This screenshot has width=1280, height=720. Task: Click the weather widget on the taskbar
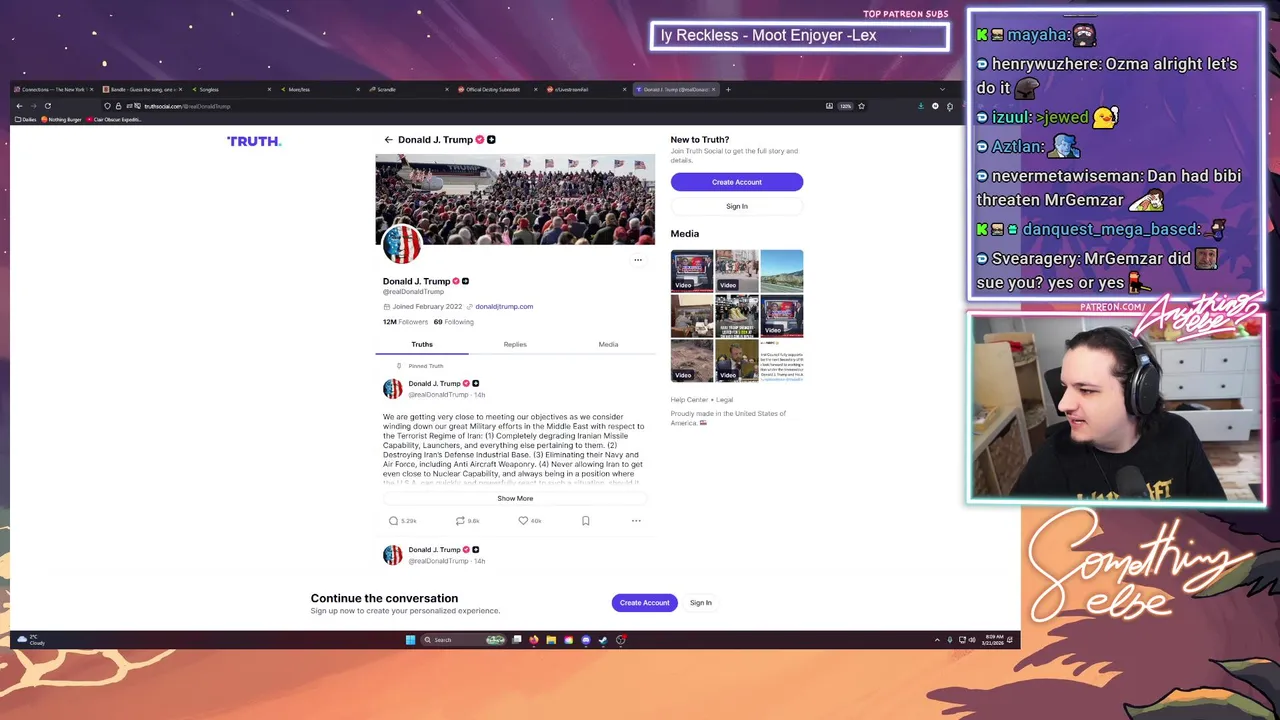tap(31, 640)
